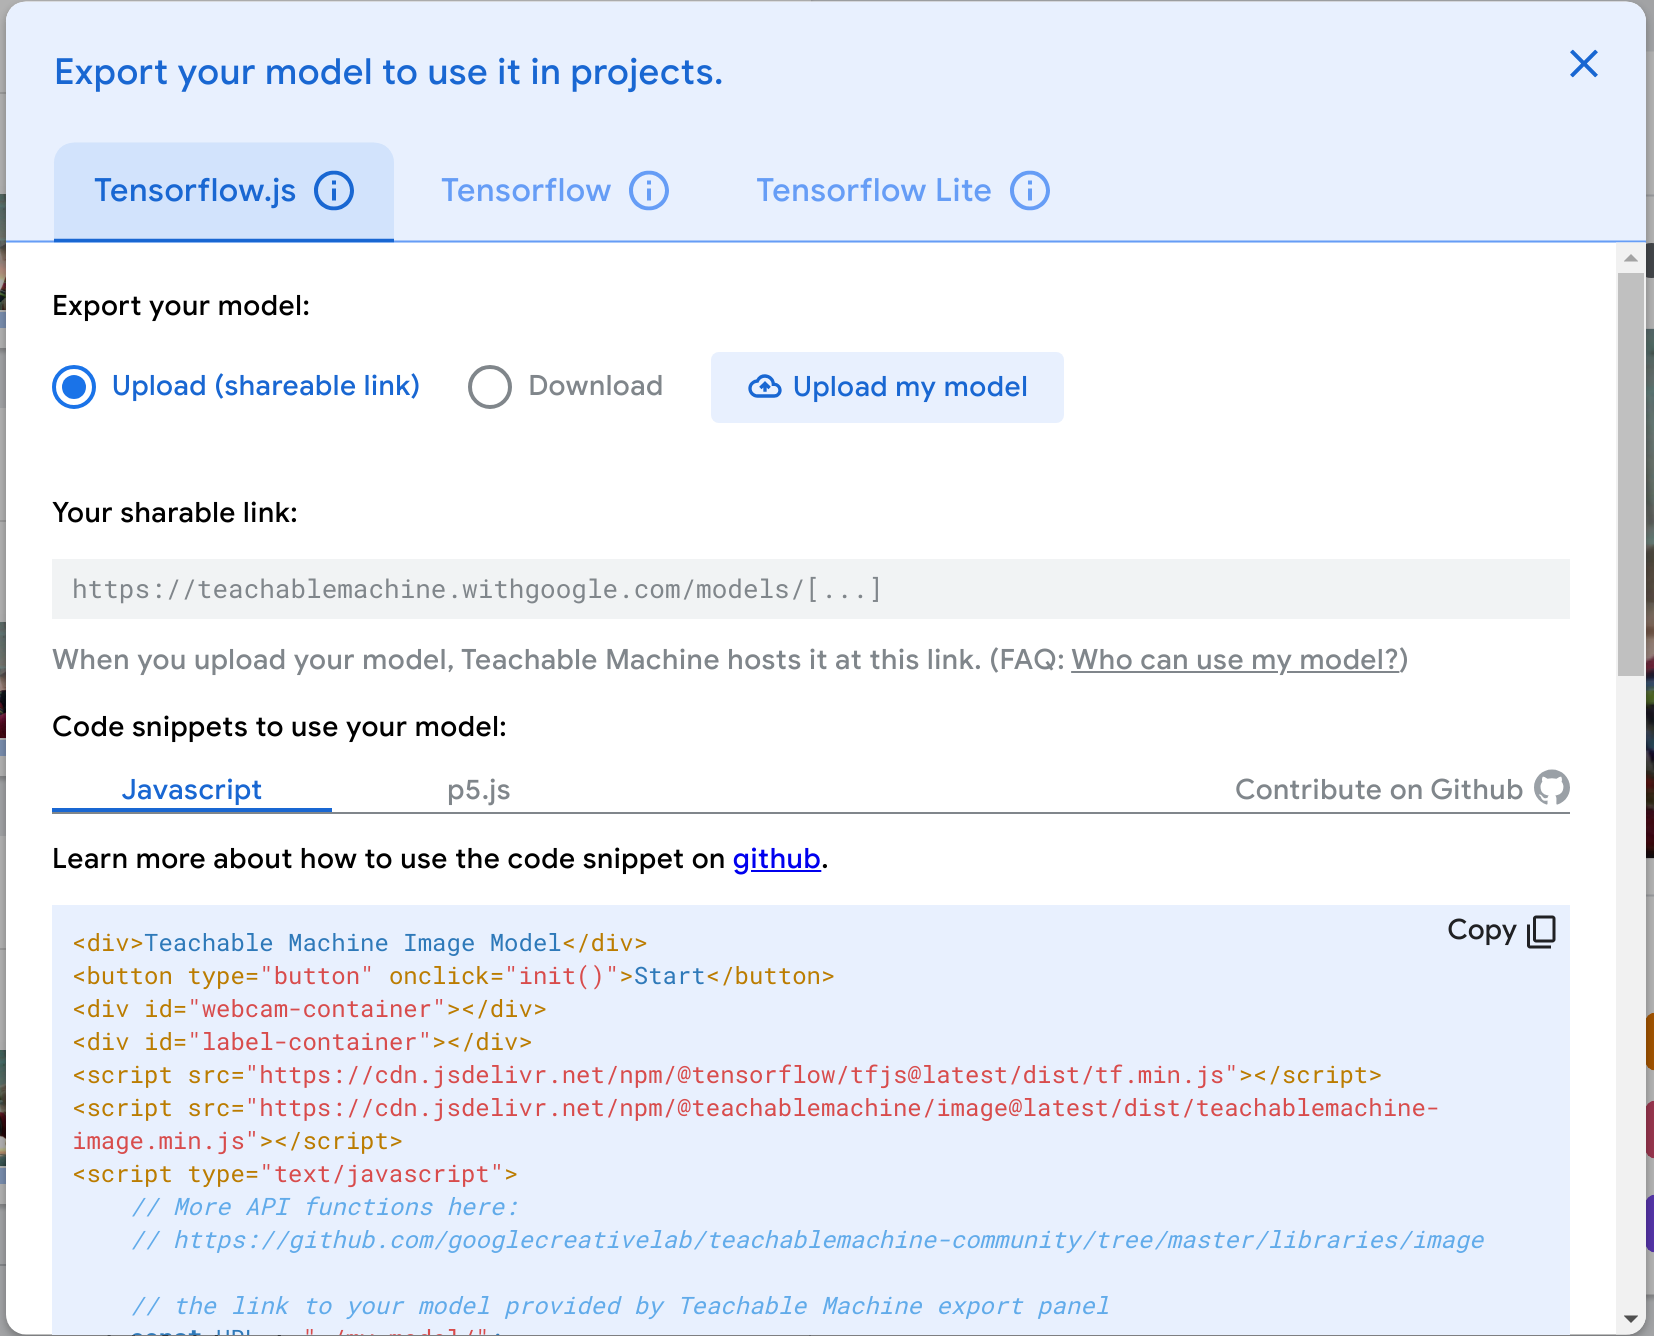This screenshot has width=1654, height=1336.
Task: Click 'Code snippets to use your model:' heading
Action: [x=279, y=727]
